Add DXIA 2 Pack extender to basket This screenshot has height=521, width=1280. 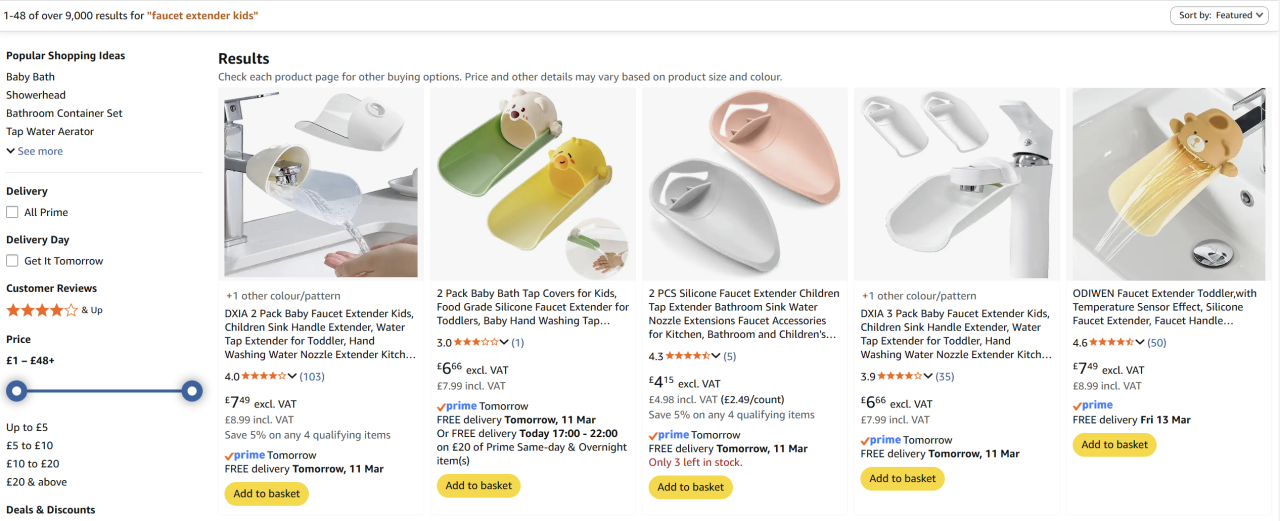click(x=266, y=493)
